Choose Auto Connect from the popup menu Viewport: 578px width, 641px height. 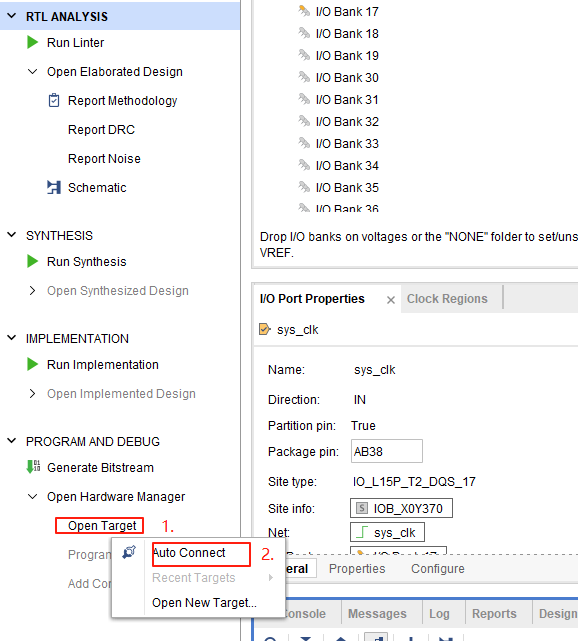pyautogui.click(x=189, y=553)
